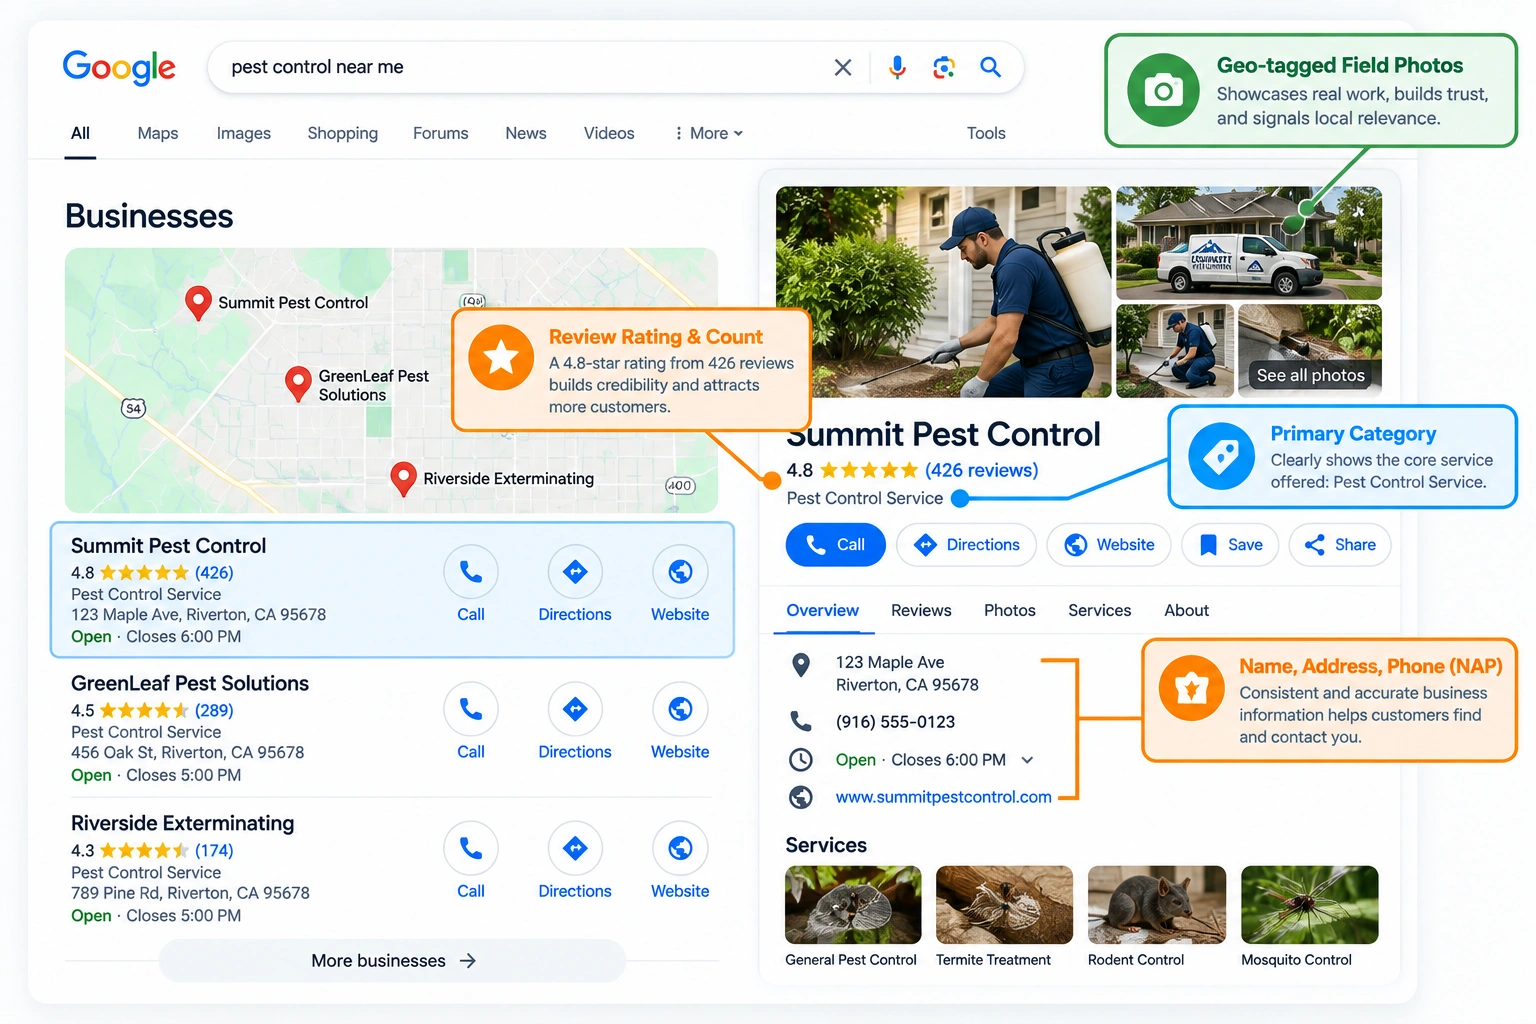Viewport: 1536px width, 1024px height.
Task: Open the Tools option
Action: point(986,133)
